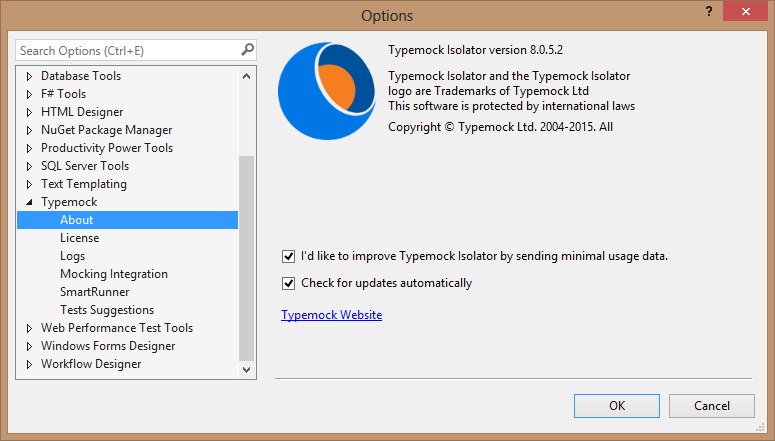Expand the Web Performance Test Tools node
This screenshot has width=775, height=441.
click(29, 328)
